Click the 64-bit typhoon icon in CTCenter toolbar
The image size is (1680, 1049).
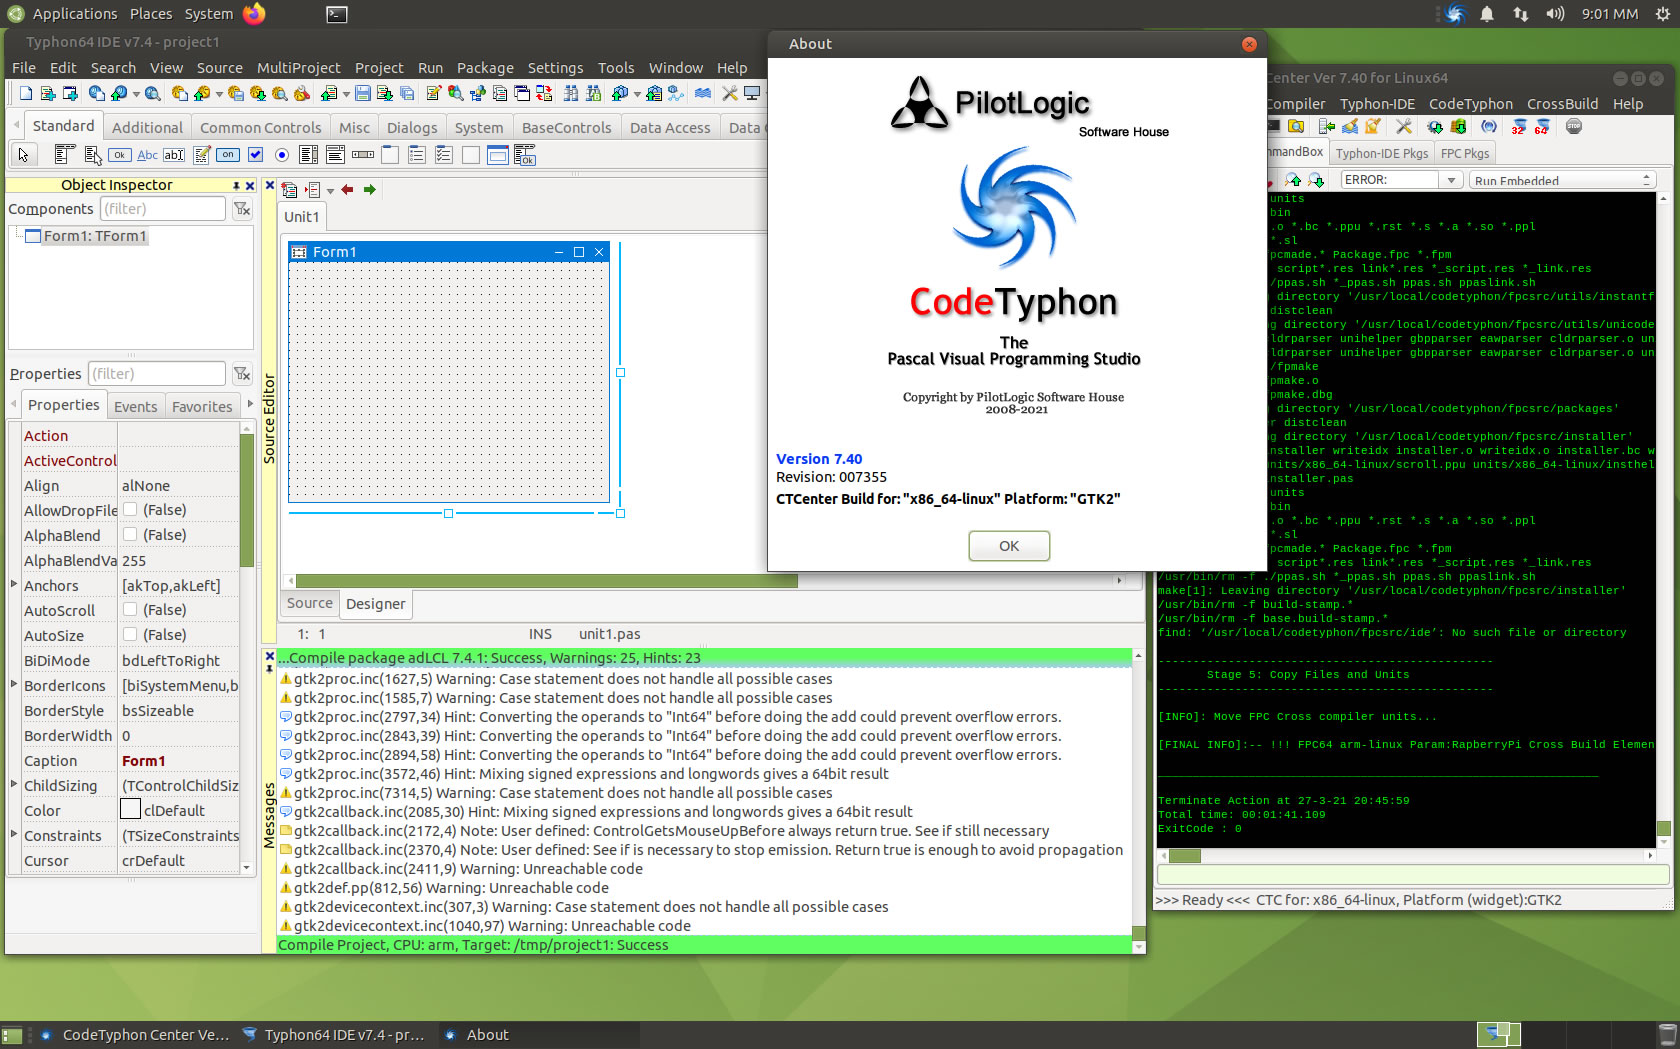coord(1541,127)
